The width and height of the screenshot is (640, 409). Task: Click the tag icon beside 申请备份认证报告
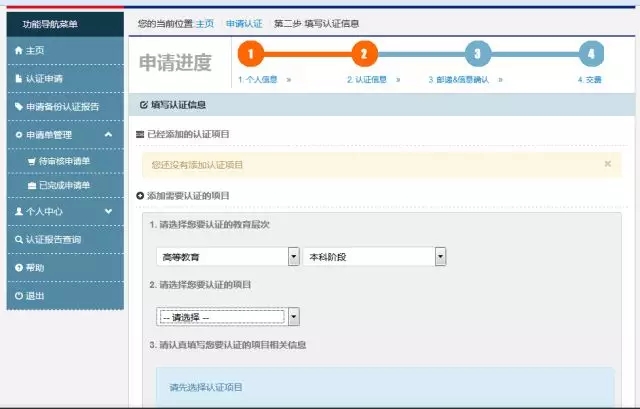point(17,106)
